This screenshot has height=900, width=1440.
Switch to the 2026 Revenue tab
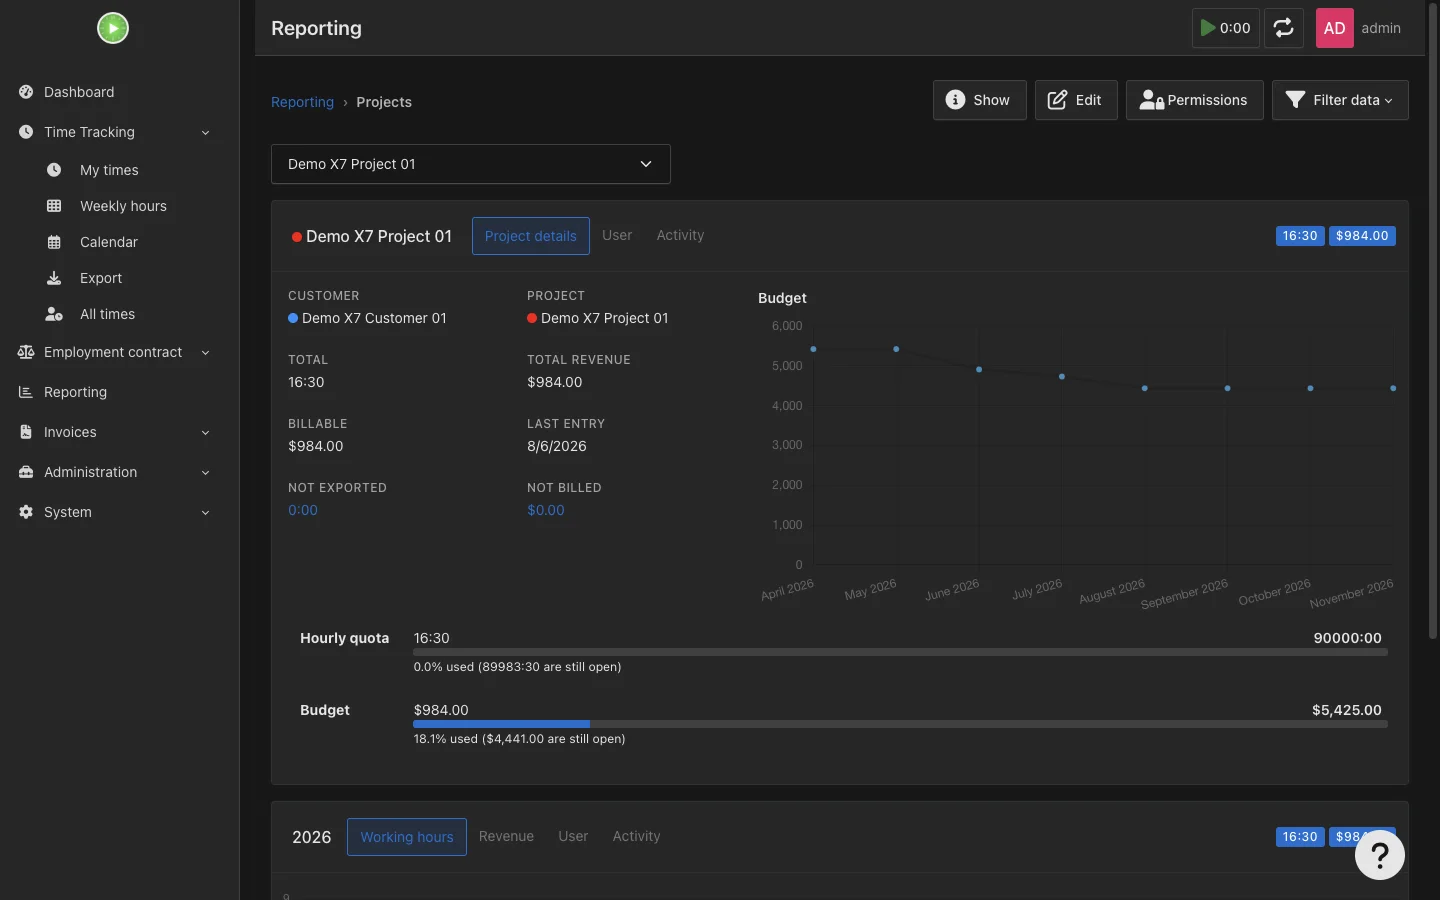click(506, 836)
